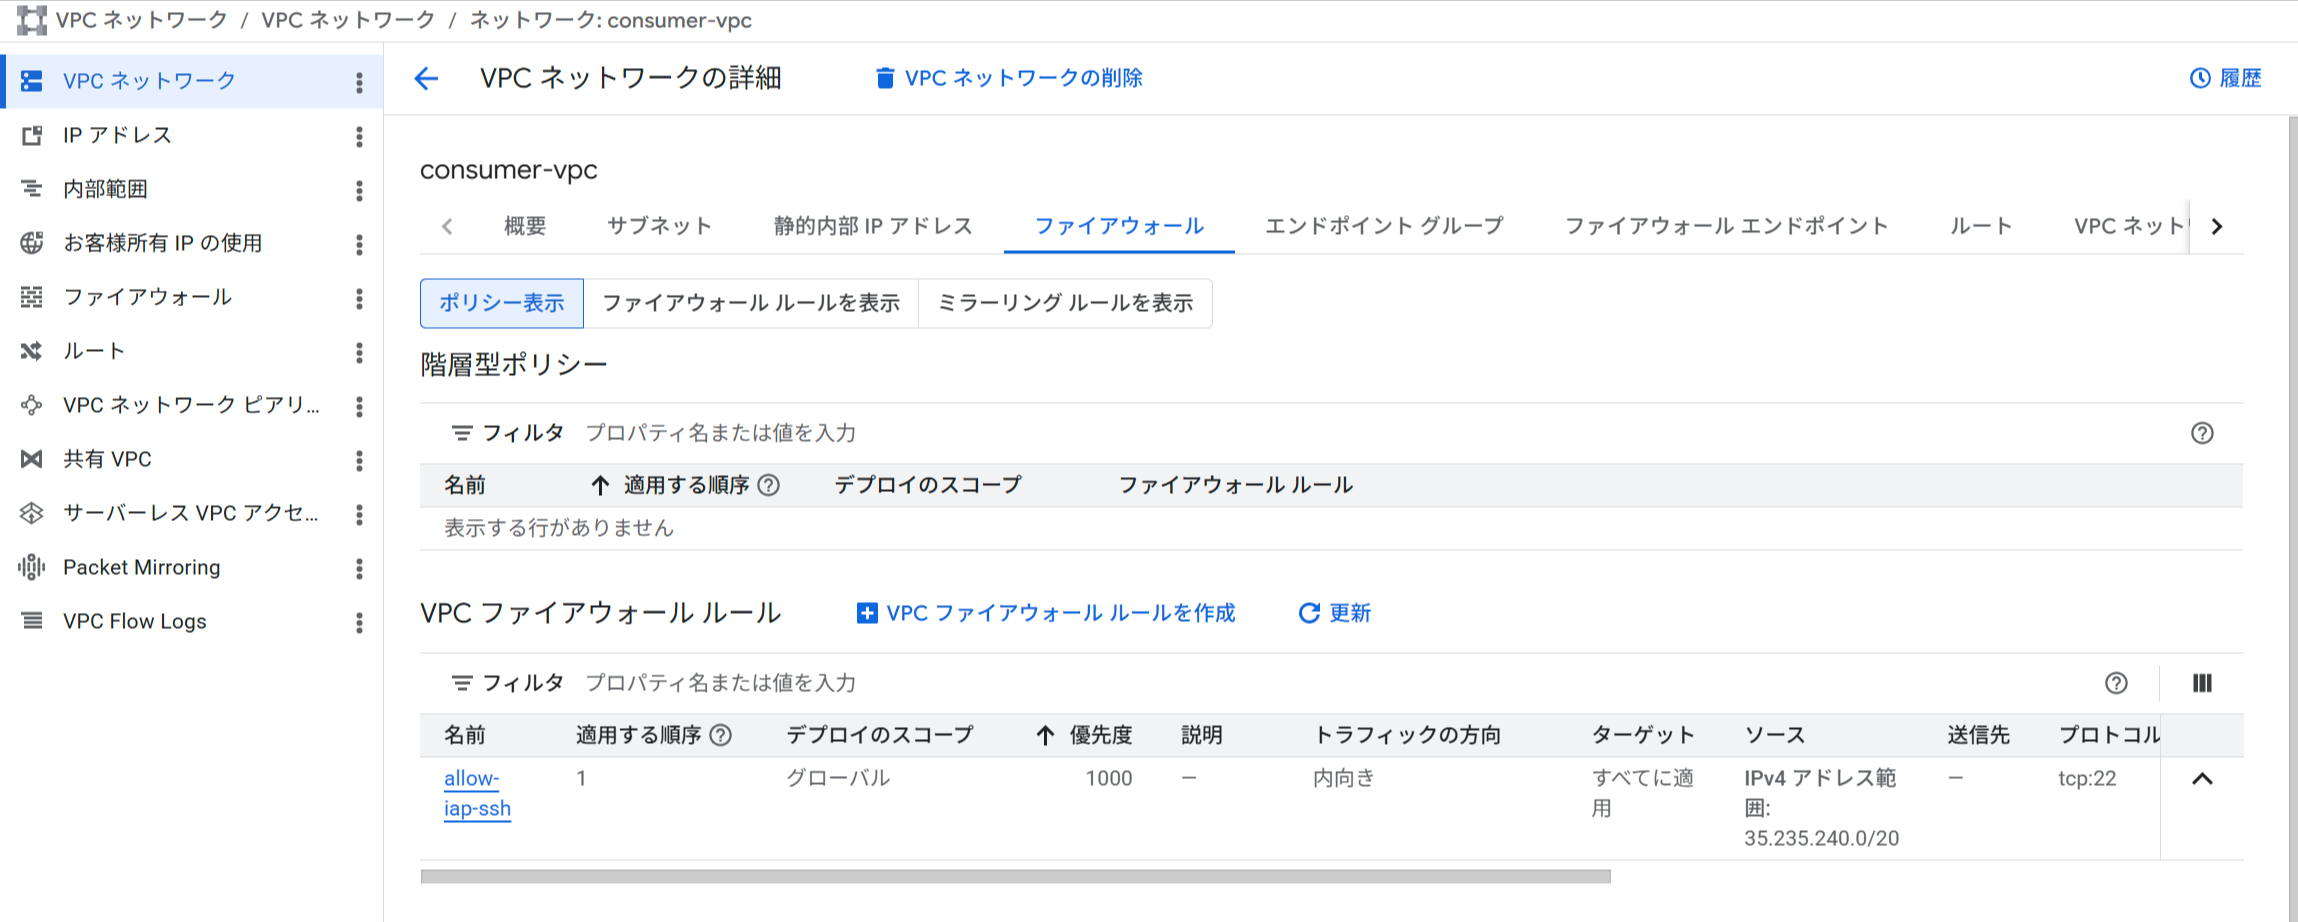Screen dimensions: 2298x922
Task: Click the お客様所有 IP の使用 globe icon
Action: tap(32, 243)
